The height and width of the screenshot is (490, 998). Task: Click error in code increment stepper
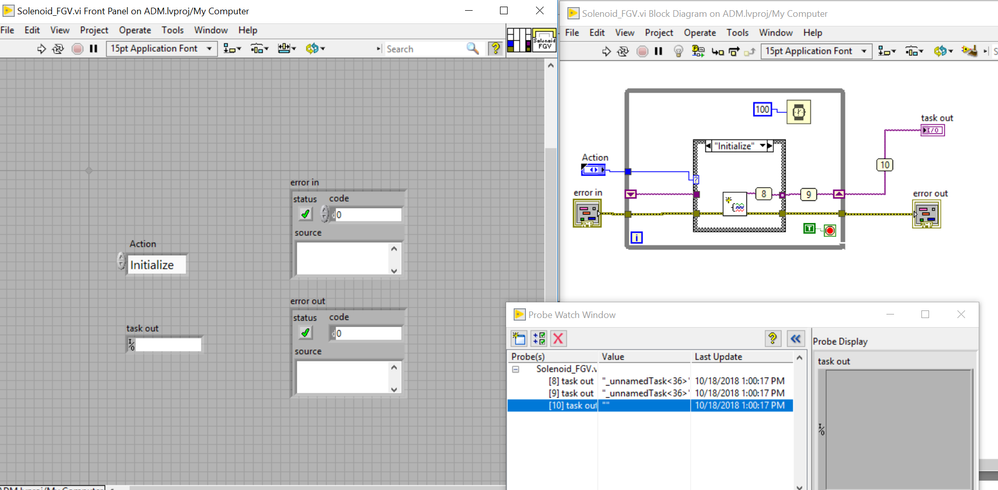[x=325, y=214]
